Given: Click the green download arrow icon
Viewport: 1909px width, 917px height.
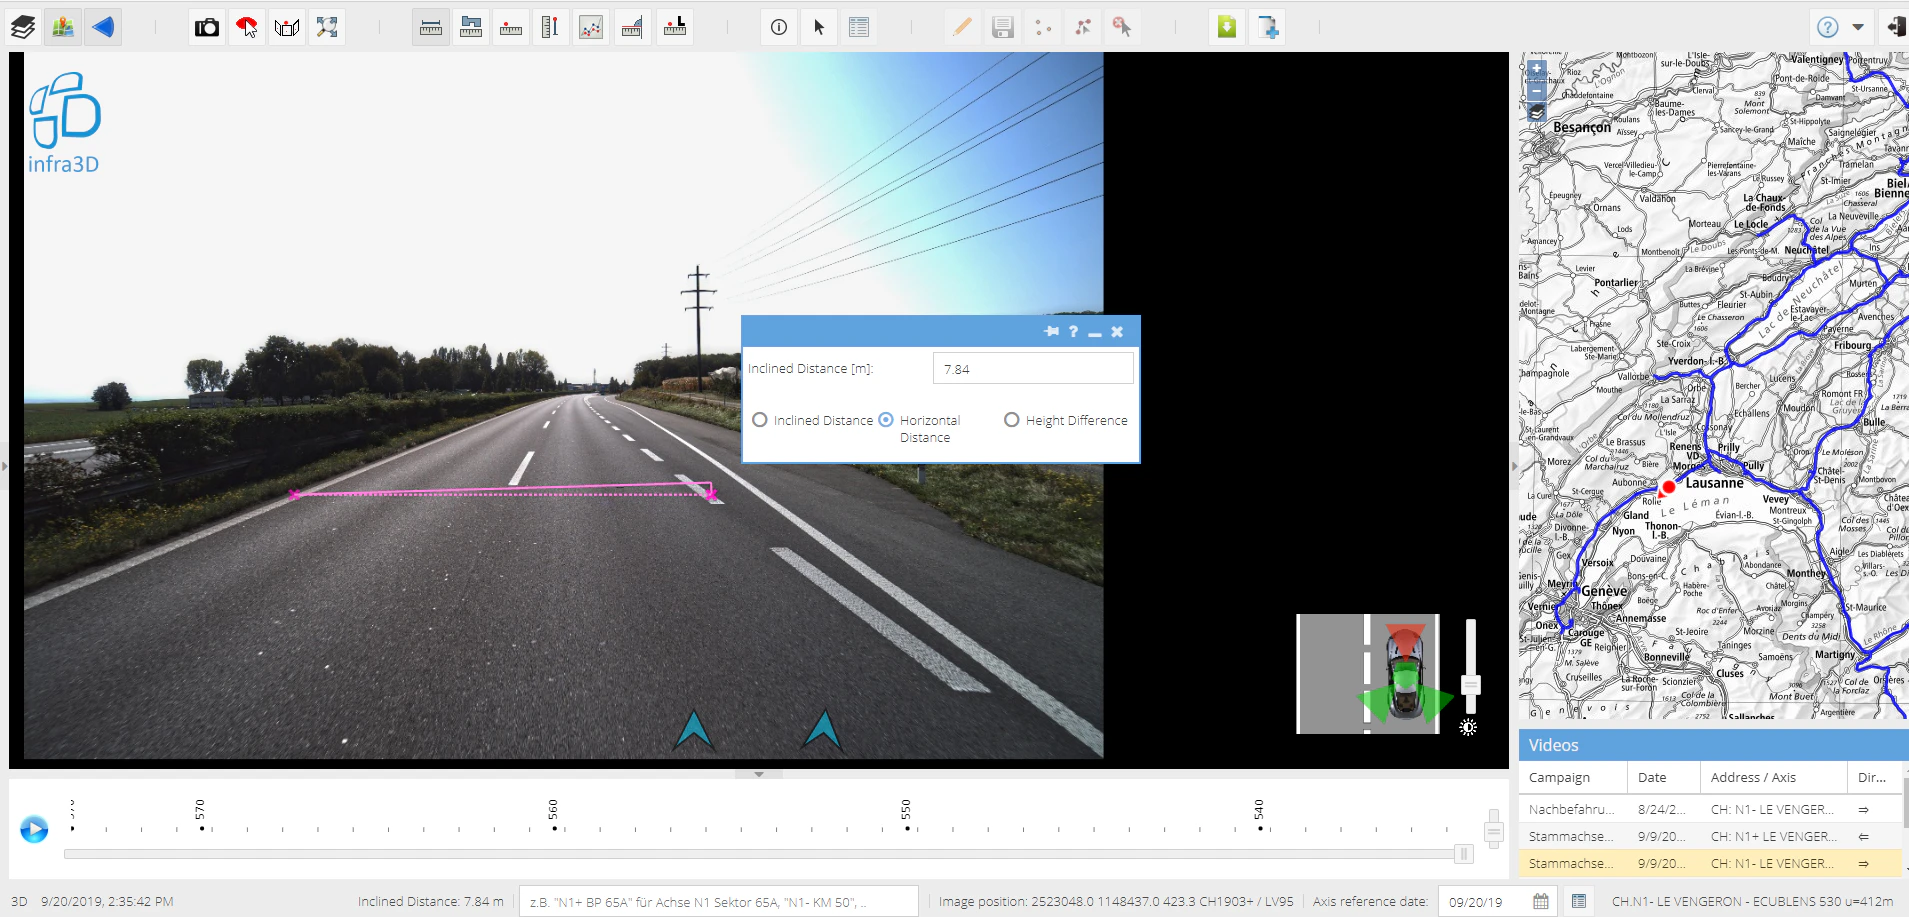Looking at the screenshot, I should pyautogui.click(x=1227, y=27).
